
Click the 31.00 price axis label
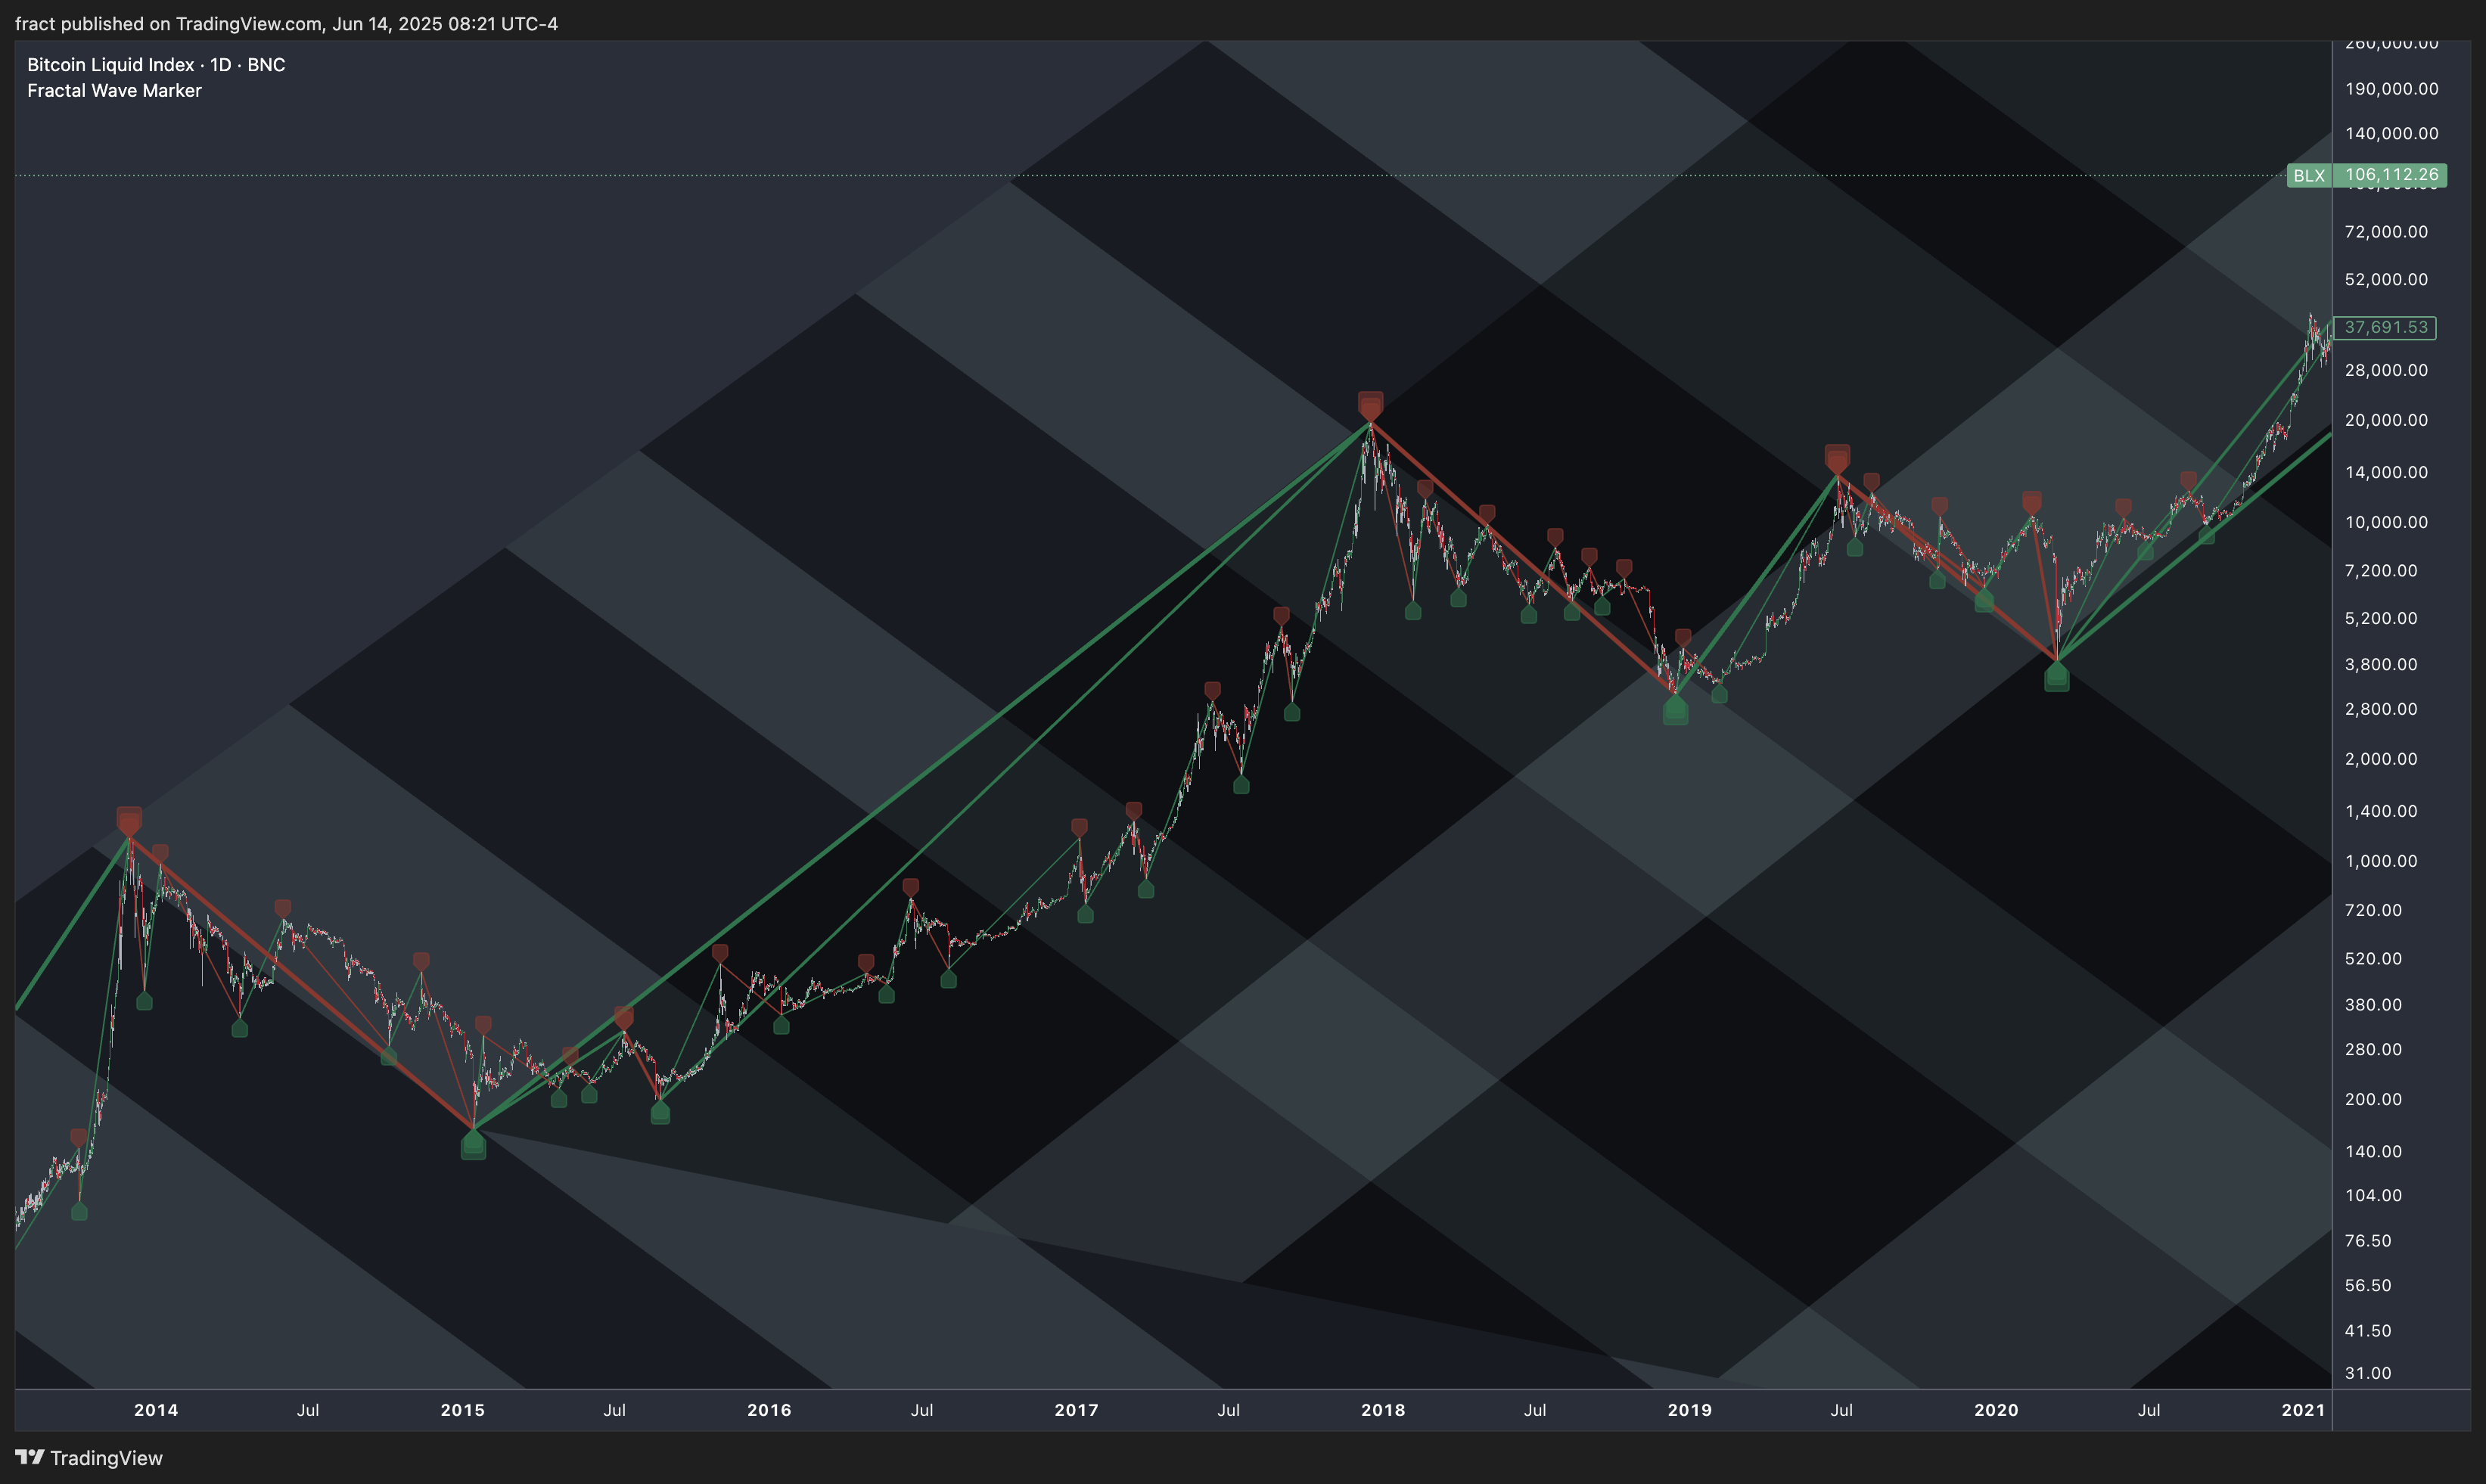point(2368,1373)
